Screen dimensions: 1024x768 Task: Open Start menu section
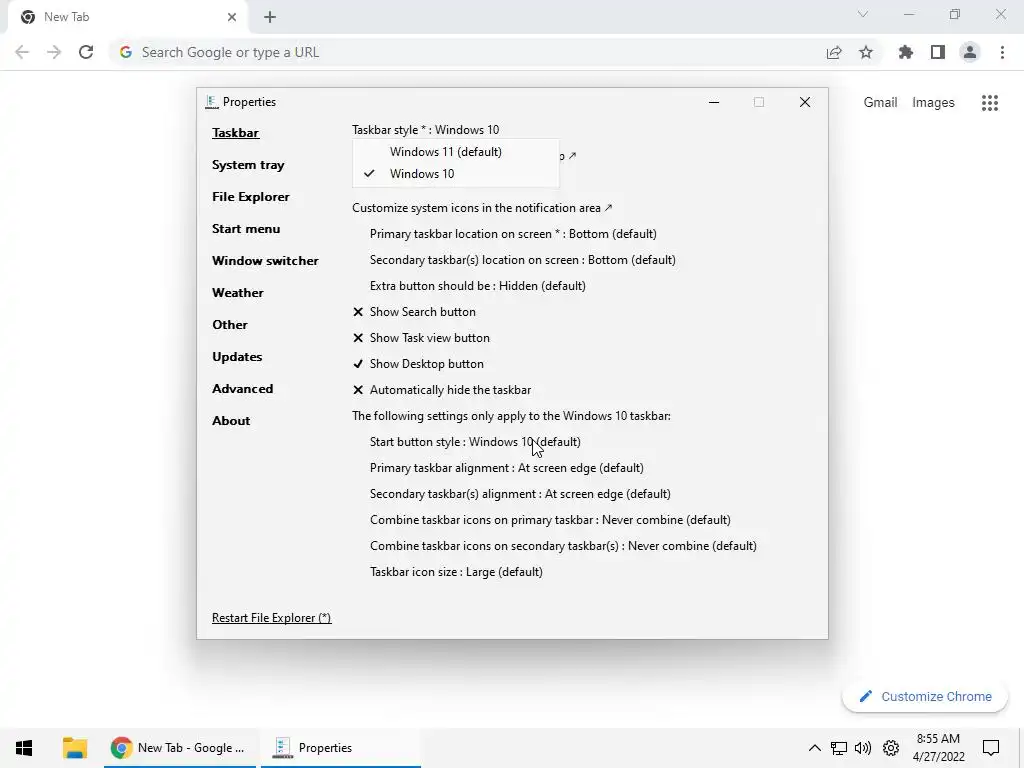(x=246, y=229)
